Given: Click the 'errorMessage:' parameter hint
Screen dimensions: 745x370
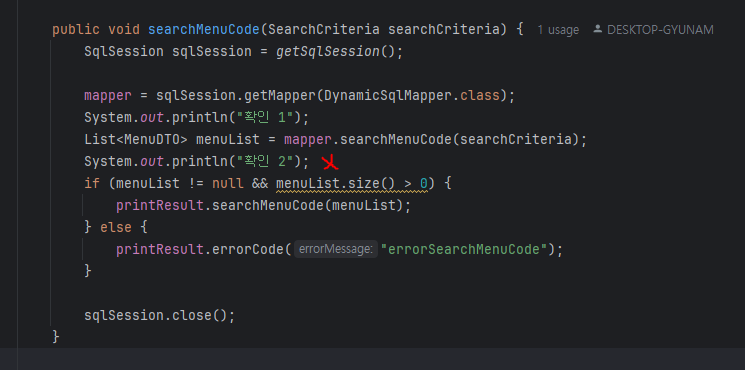Looking at the screenshot, I should (x=335, y=249).
